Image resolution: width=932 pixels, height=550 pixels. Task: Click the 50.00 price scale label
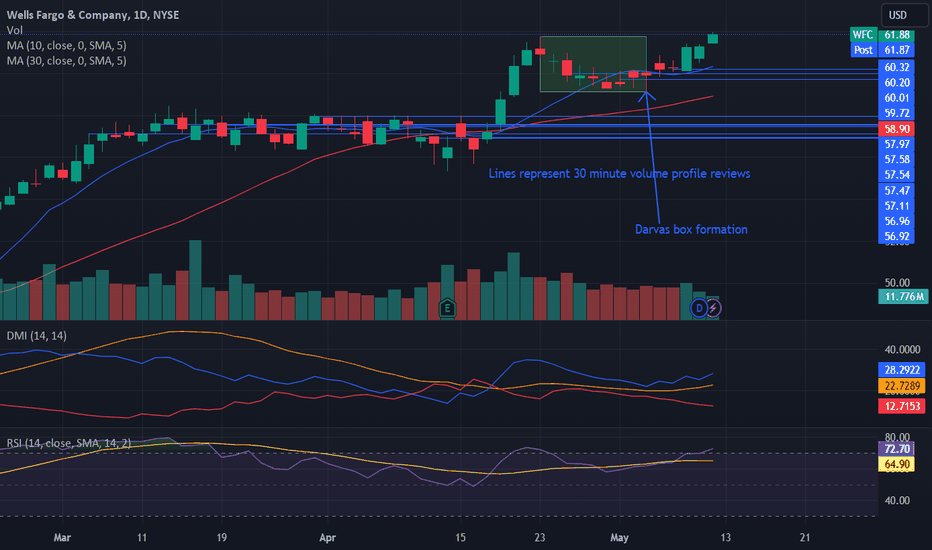(897, 282)
